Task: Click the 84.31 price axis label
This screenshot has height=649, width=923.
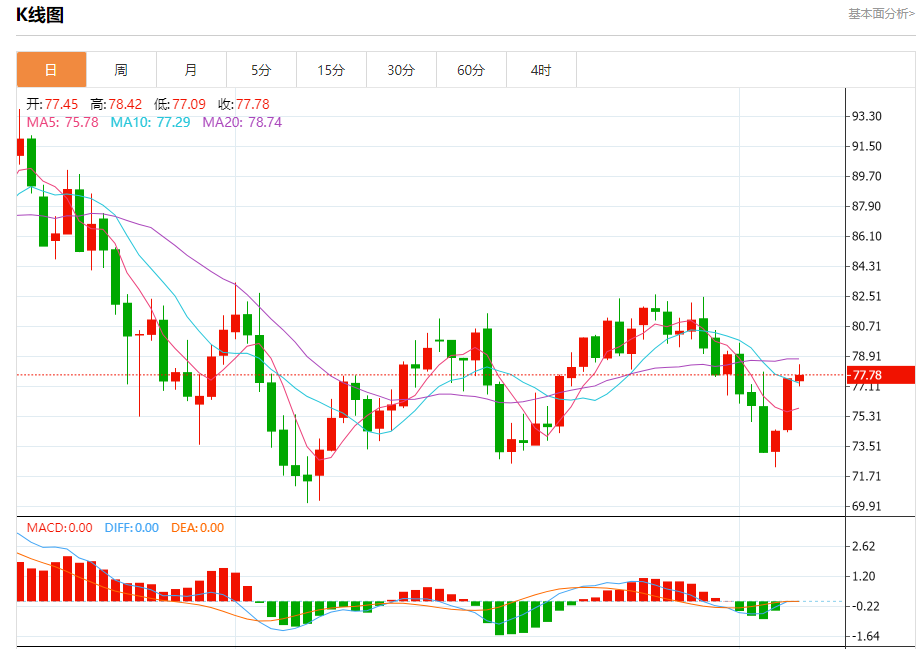Action: click(866, 266)
